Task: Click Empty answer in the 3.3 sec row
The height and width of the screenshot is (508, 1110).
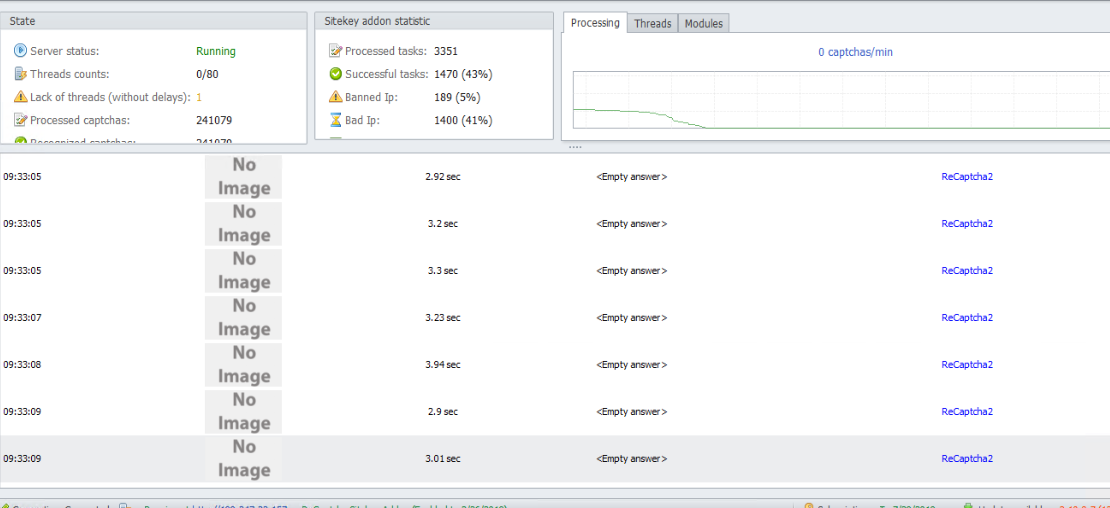Action: point(632,270)
